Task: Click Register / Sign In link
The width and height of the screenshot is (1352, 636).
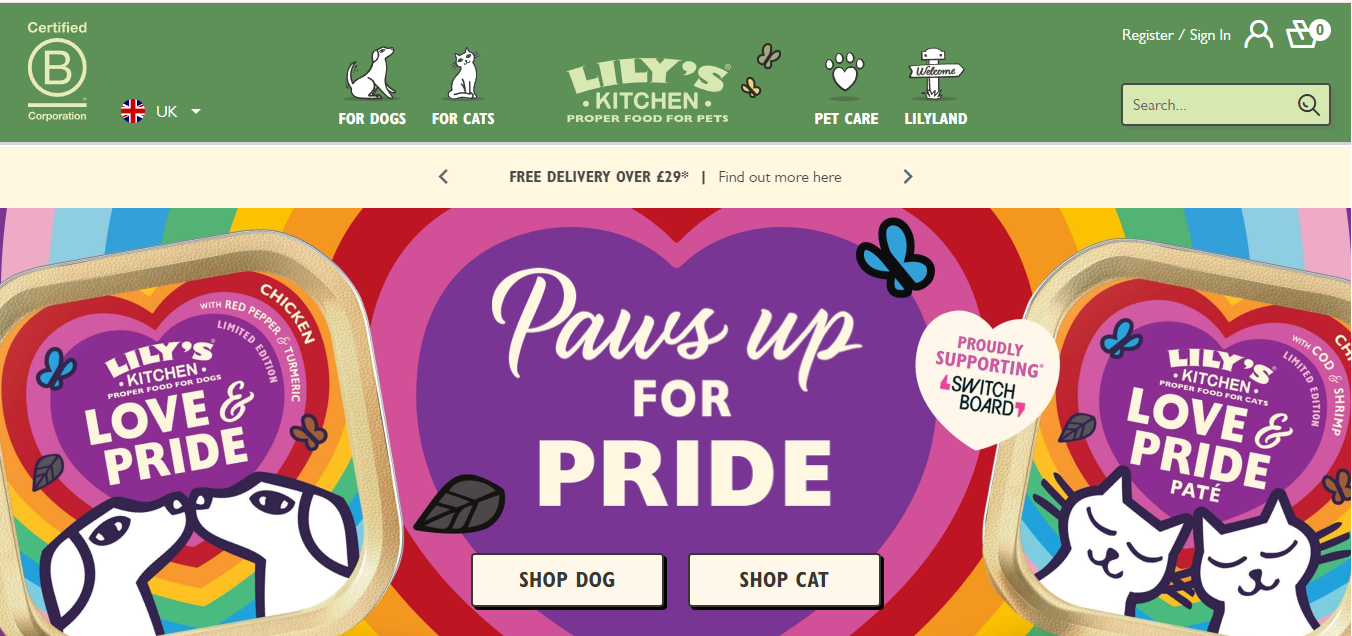Action: point(1176,35)
